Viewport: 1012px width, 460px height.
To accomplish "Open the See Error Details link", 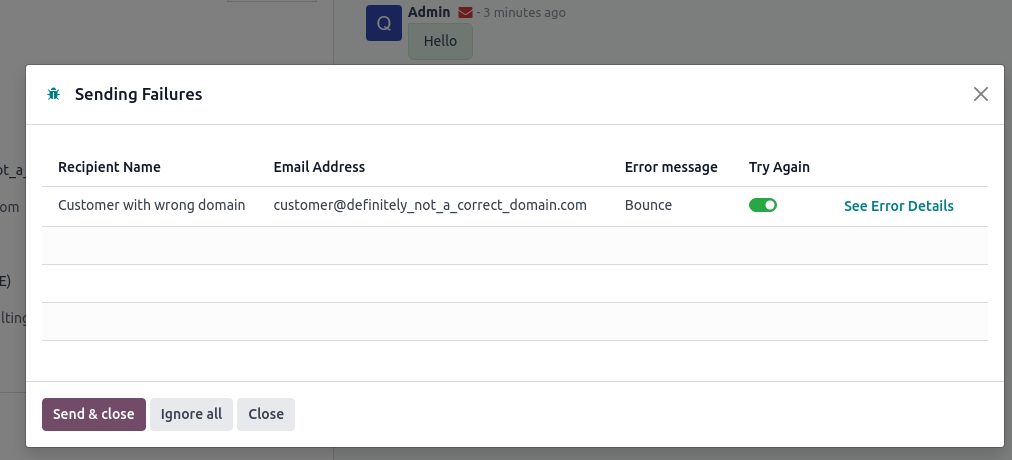I will 898,206.
